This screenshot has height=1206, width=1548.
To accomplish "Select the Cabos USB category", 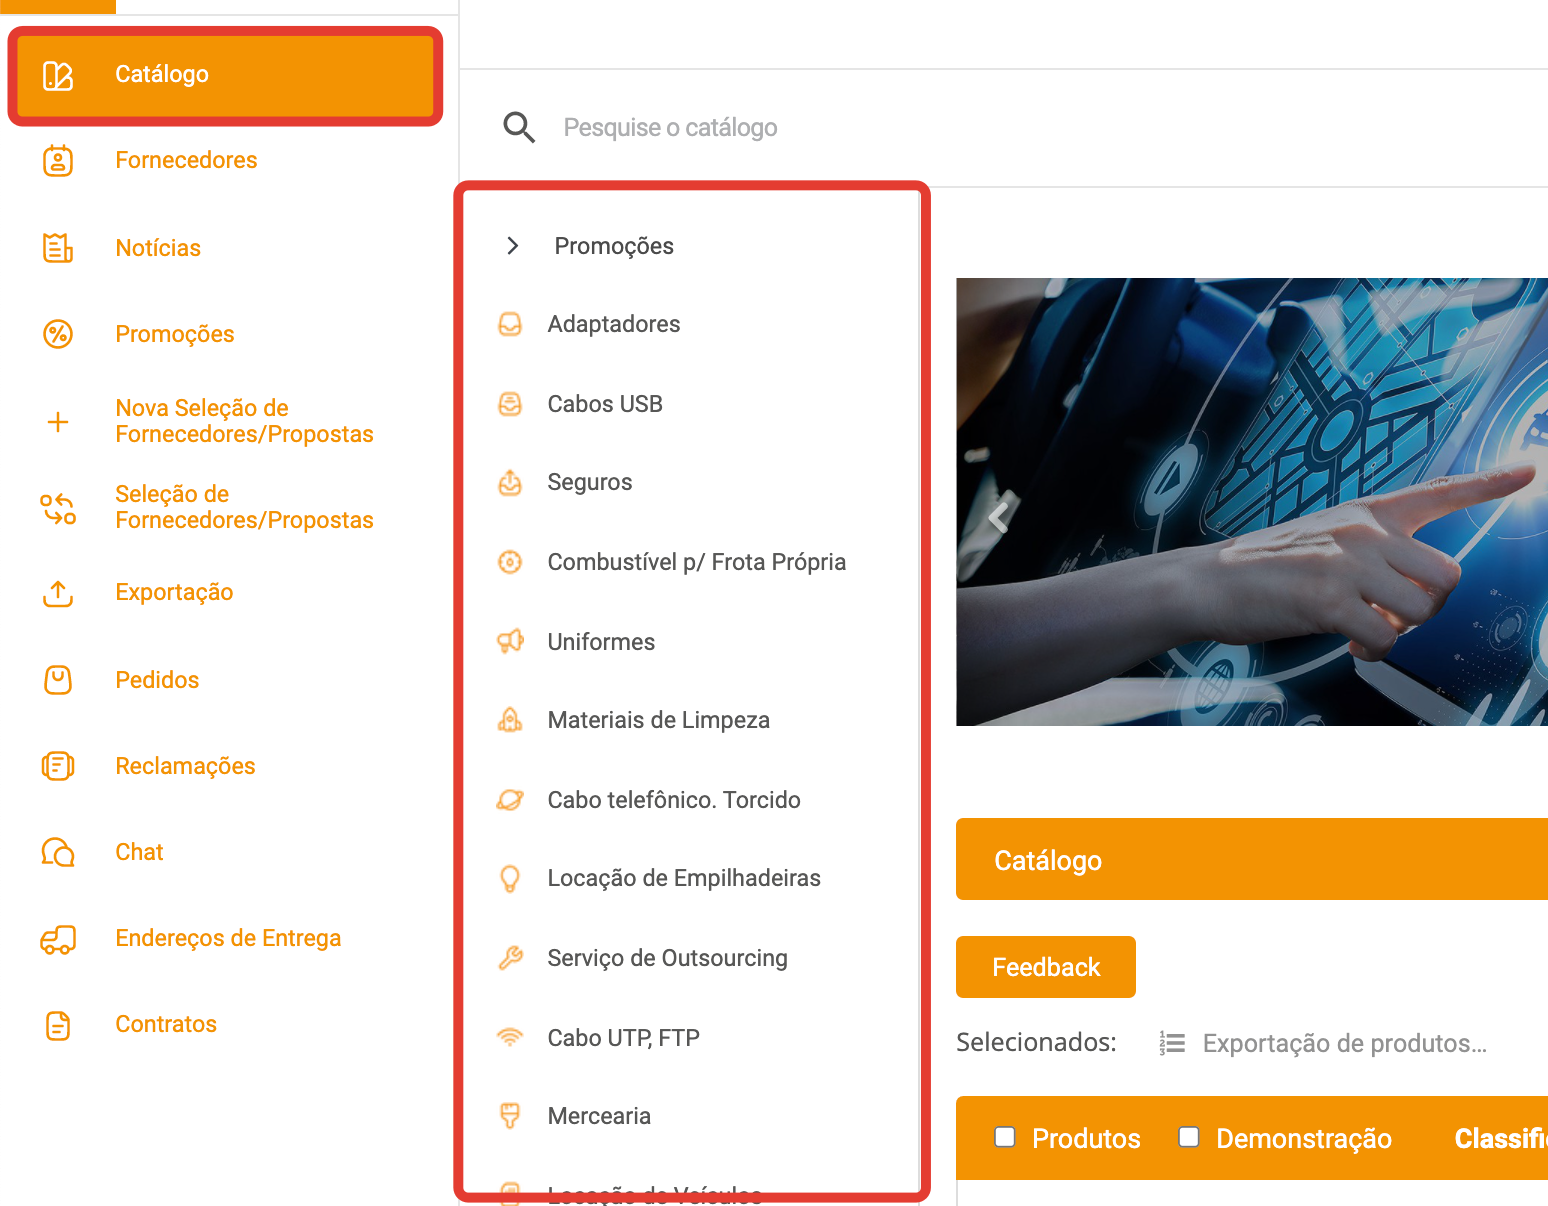I will 605,404.
